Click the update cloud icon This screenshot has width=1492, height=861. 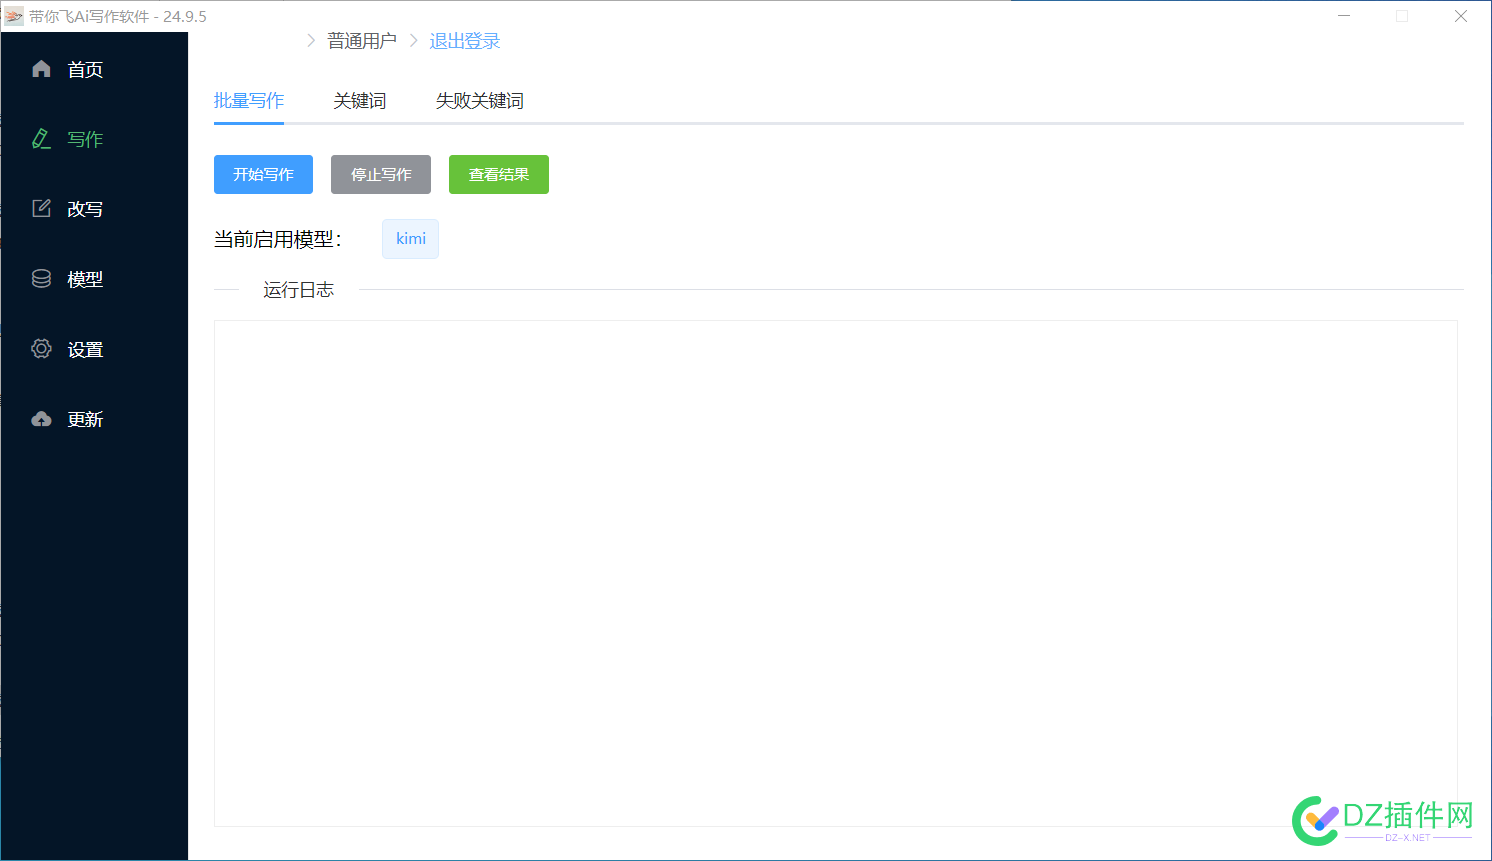41,419
